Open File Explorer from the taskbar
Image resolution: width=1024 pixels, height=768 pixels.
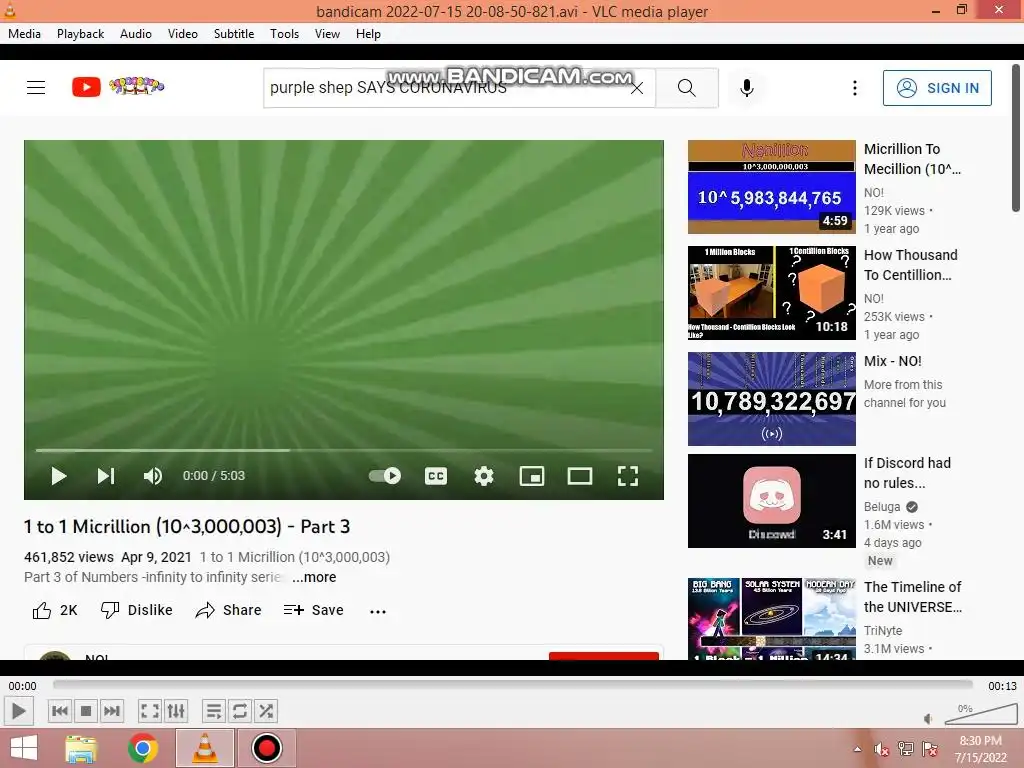[x=81, y=748]
